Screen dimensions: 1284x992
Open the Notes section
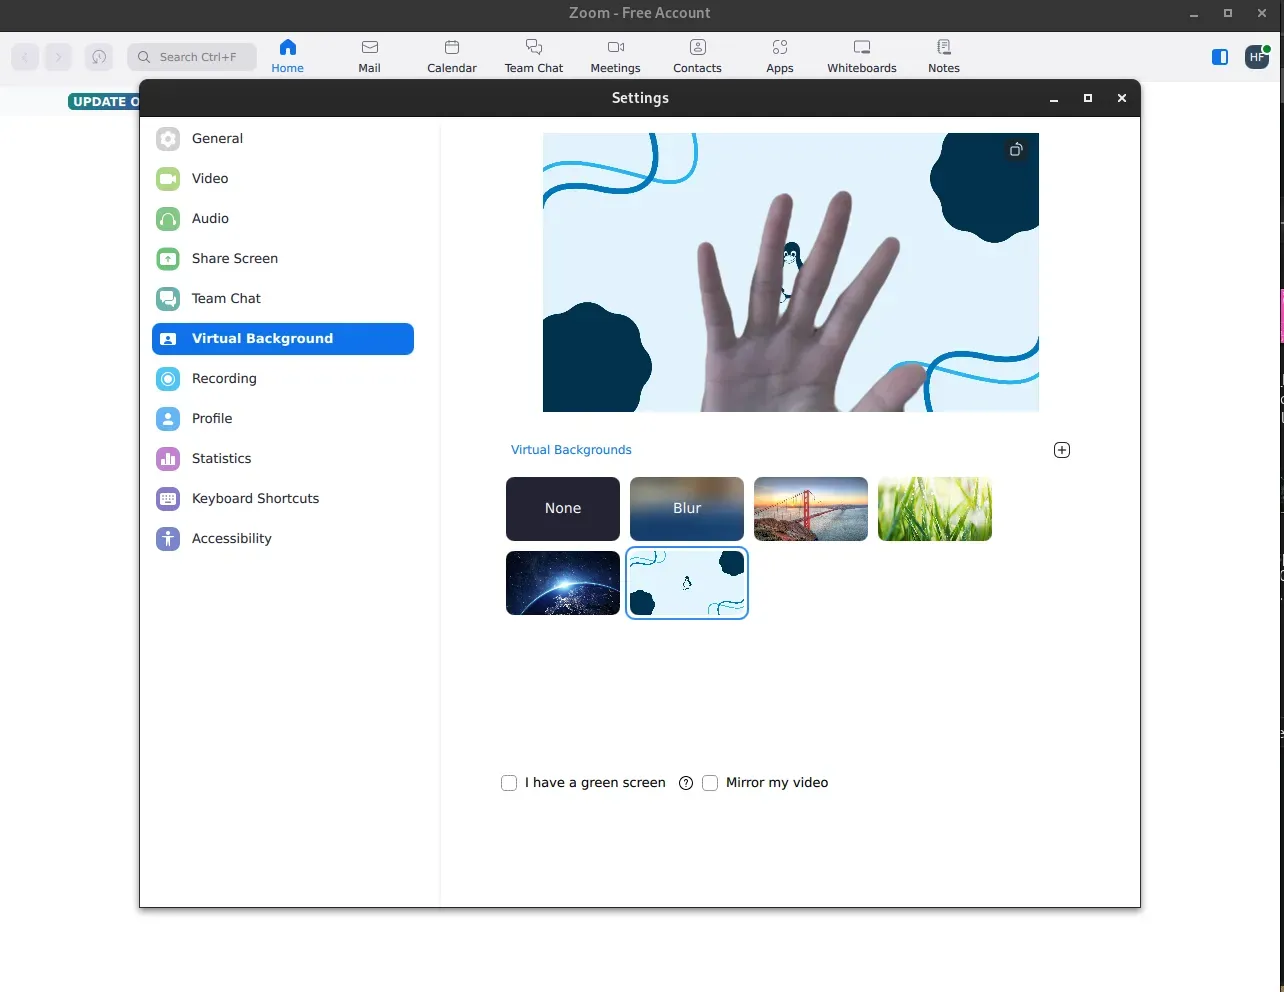[943, 56]
